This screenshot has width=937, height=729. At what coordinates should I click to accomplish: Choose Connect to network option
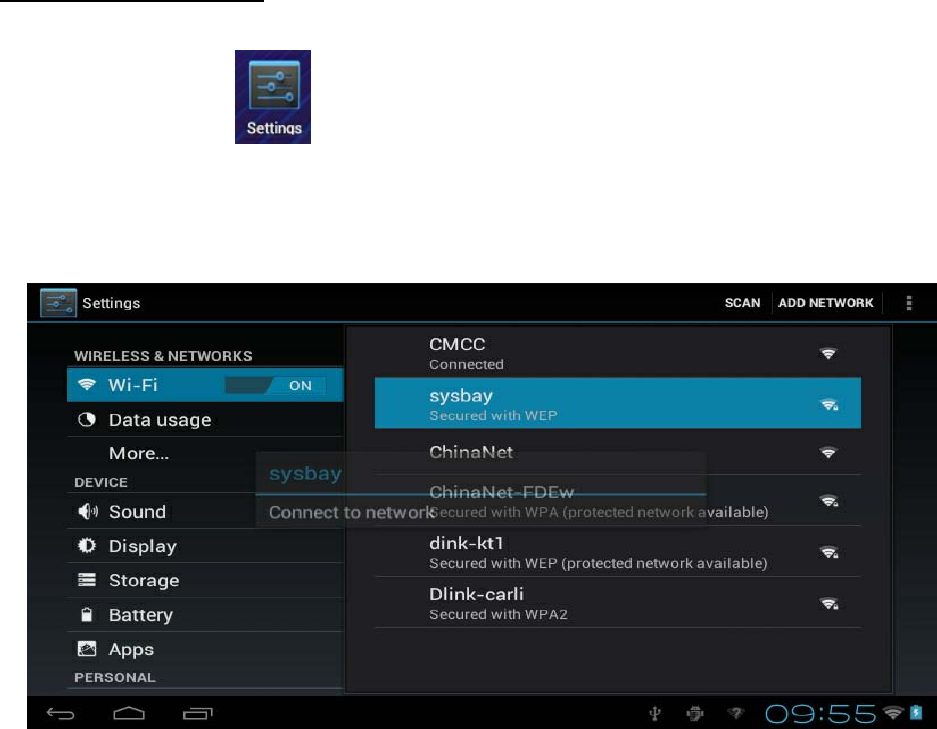(x=481, y=511)
